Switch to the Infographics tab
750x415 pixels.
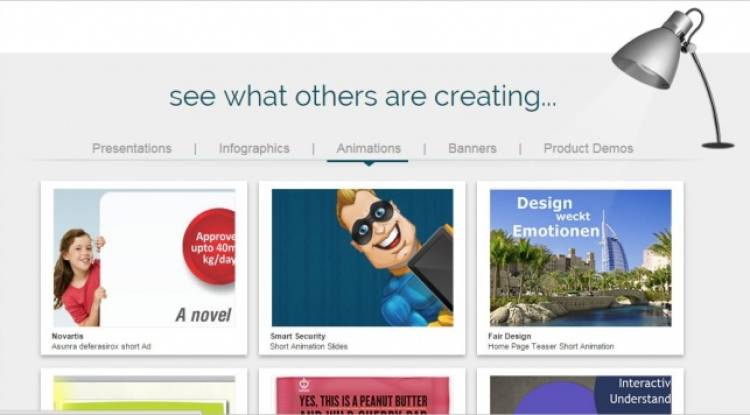click(254, 148)
